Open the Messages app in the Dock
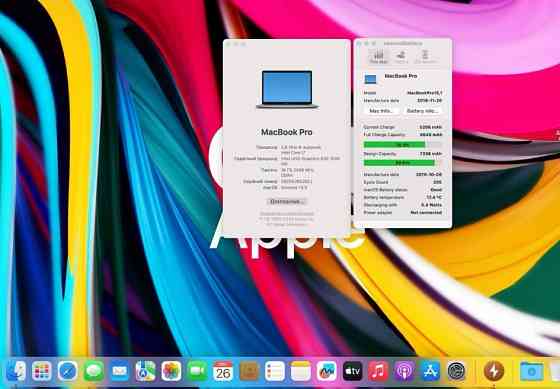The width and height of the screenshot is (560, 389). pyautogui.click(x=94, y=371)
